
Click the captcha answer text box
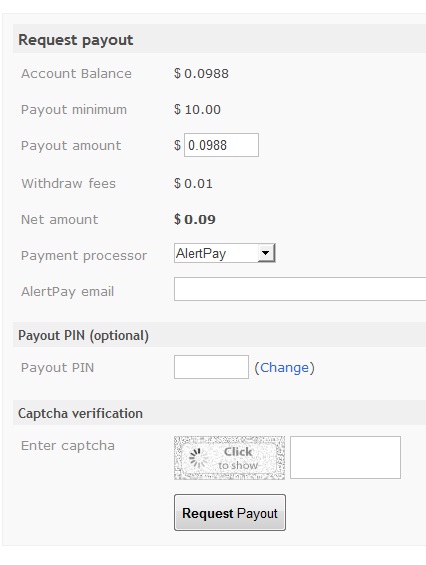pos(345,457)
